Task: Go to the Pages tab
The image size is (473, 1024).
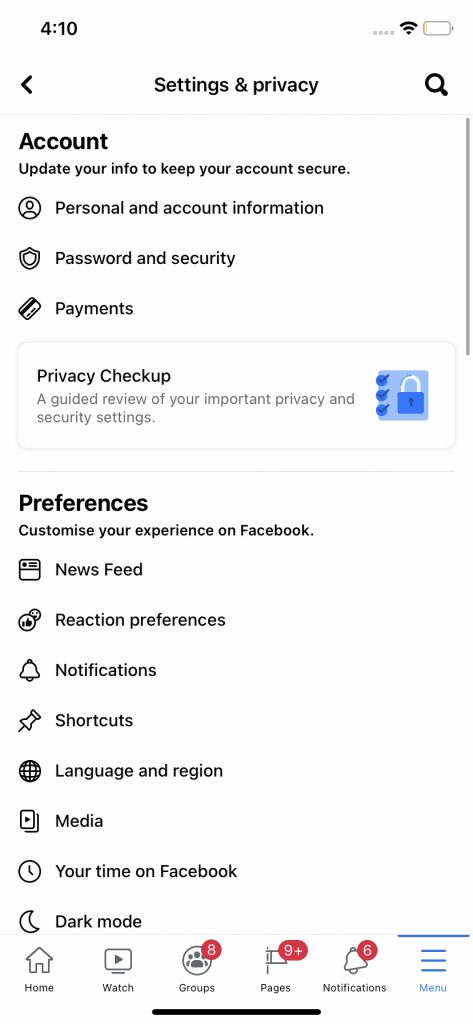Action: tap(276, 968)
